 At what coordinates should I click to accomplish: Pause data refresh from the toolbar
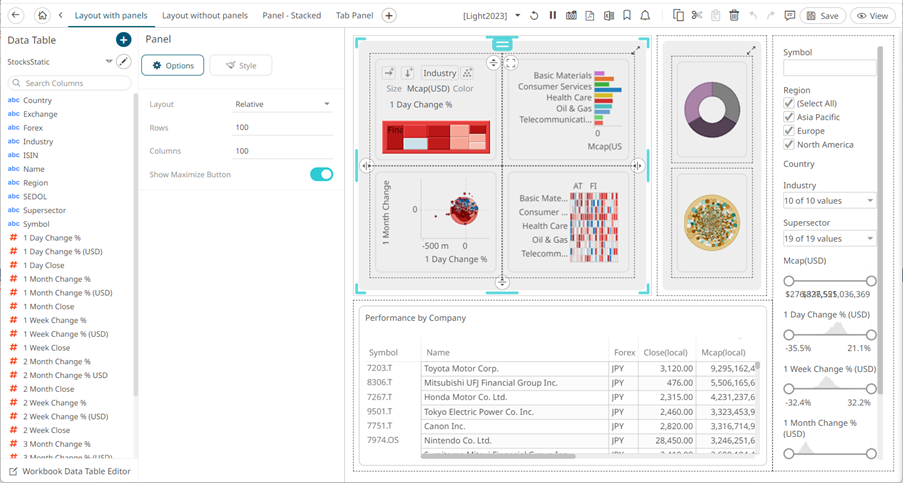point(552,16)
